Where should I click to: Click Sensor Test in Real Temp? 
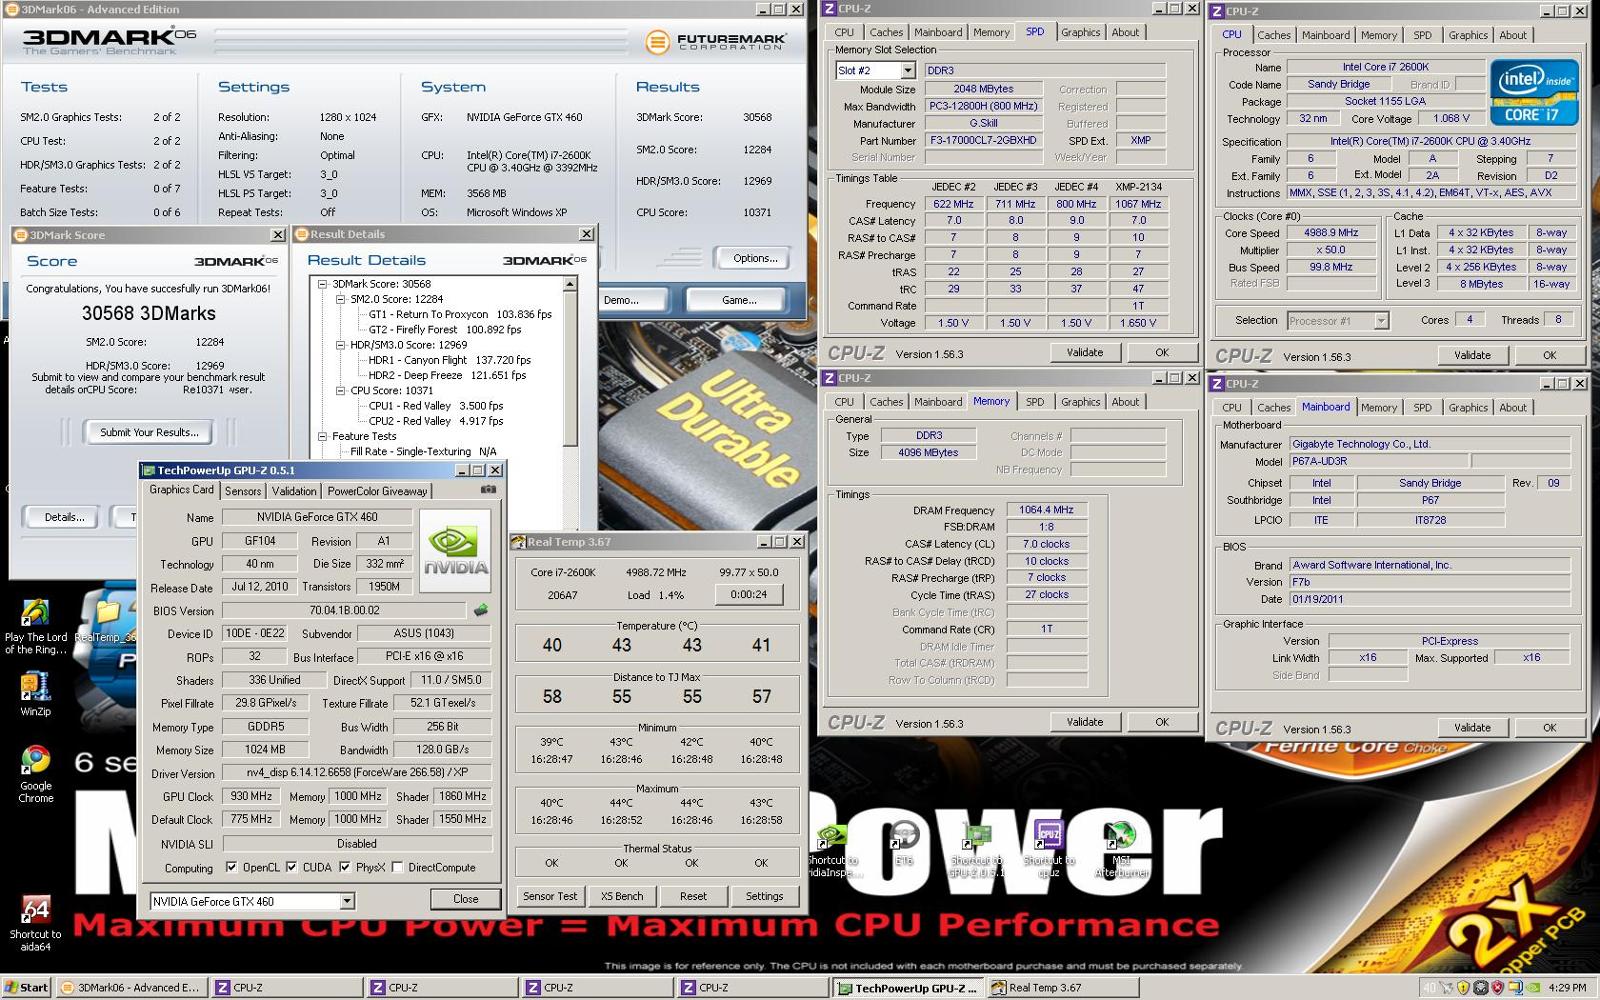pos(550,896)
